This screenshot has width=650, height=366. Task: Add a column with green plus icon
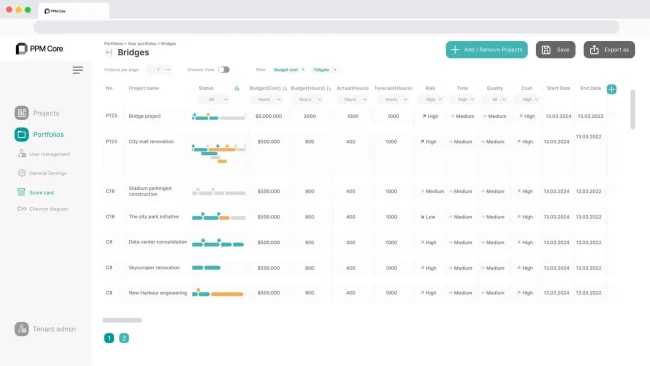[611, 89]
